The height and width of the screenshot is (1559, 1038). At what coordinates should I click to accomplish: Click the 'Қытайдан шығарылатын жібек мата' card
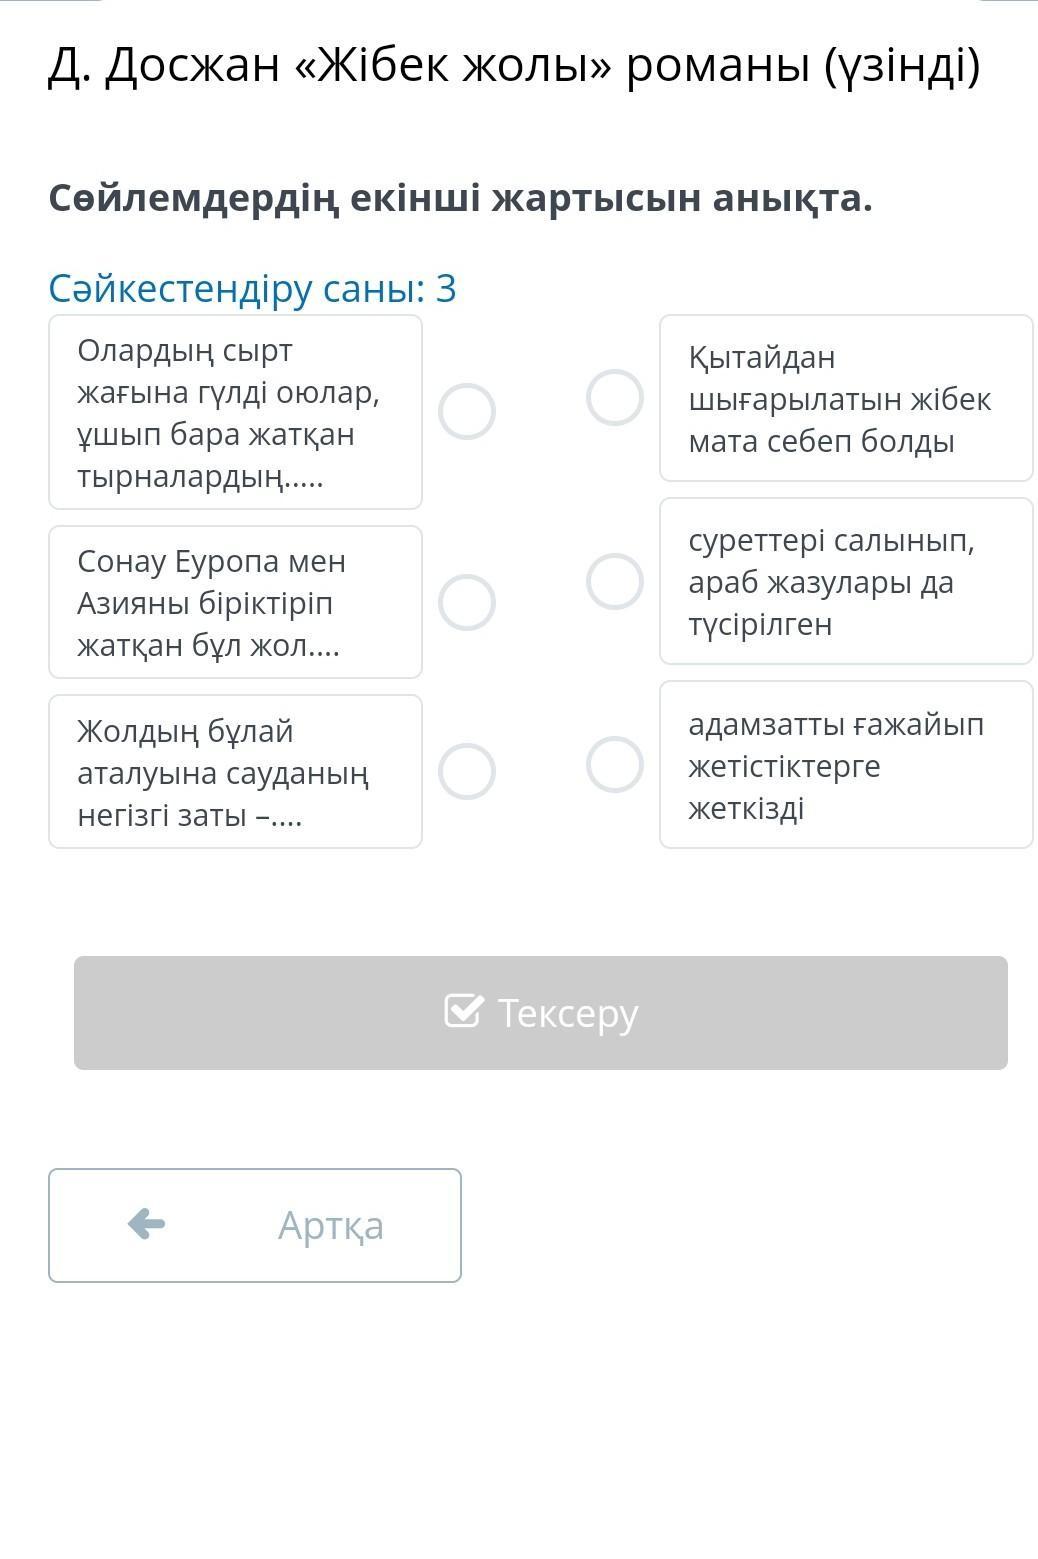click(846, 398)
